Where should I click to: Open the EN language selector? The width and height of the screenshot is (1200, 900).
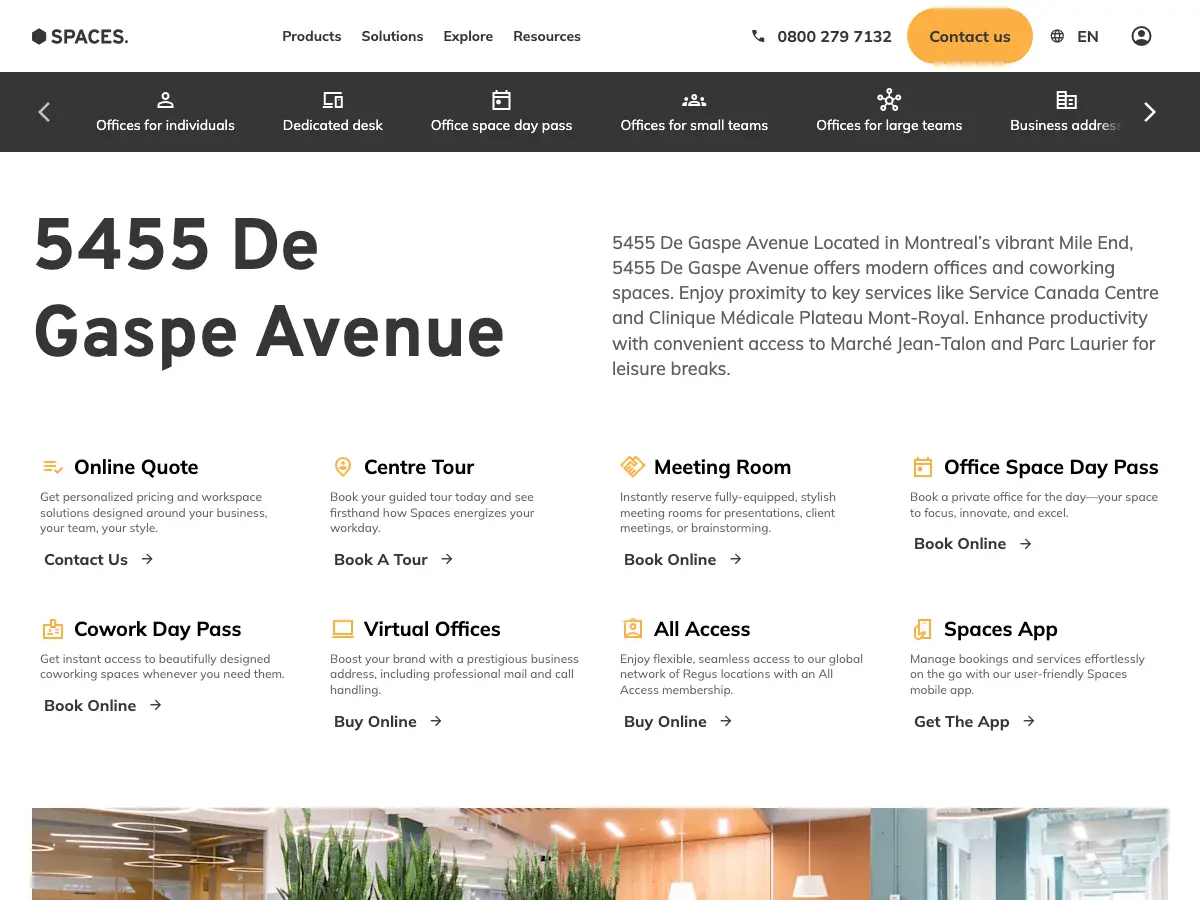coord(1088,37)
